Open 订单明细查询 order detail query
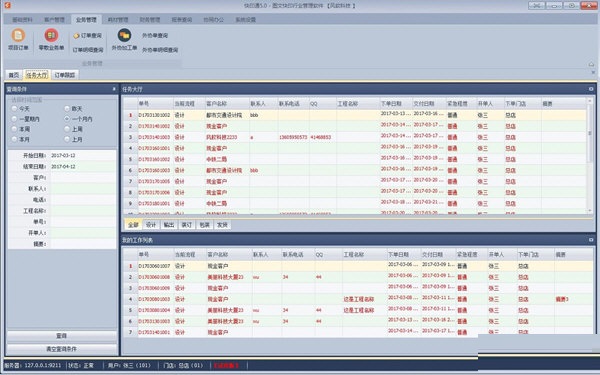This screenshot has width=600, height=375. [x=88, y=50]
